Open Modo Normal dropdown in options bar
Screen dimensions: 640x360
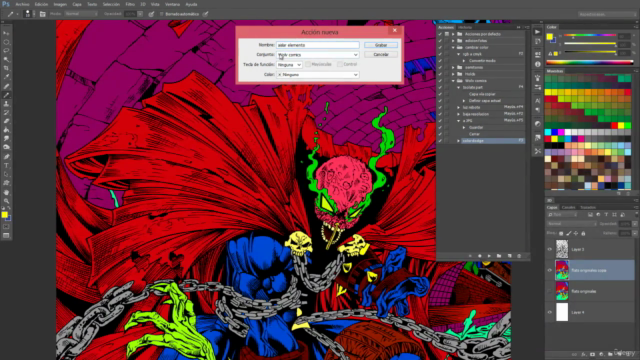pos(80,14)
